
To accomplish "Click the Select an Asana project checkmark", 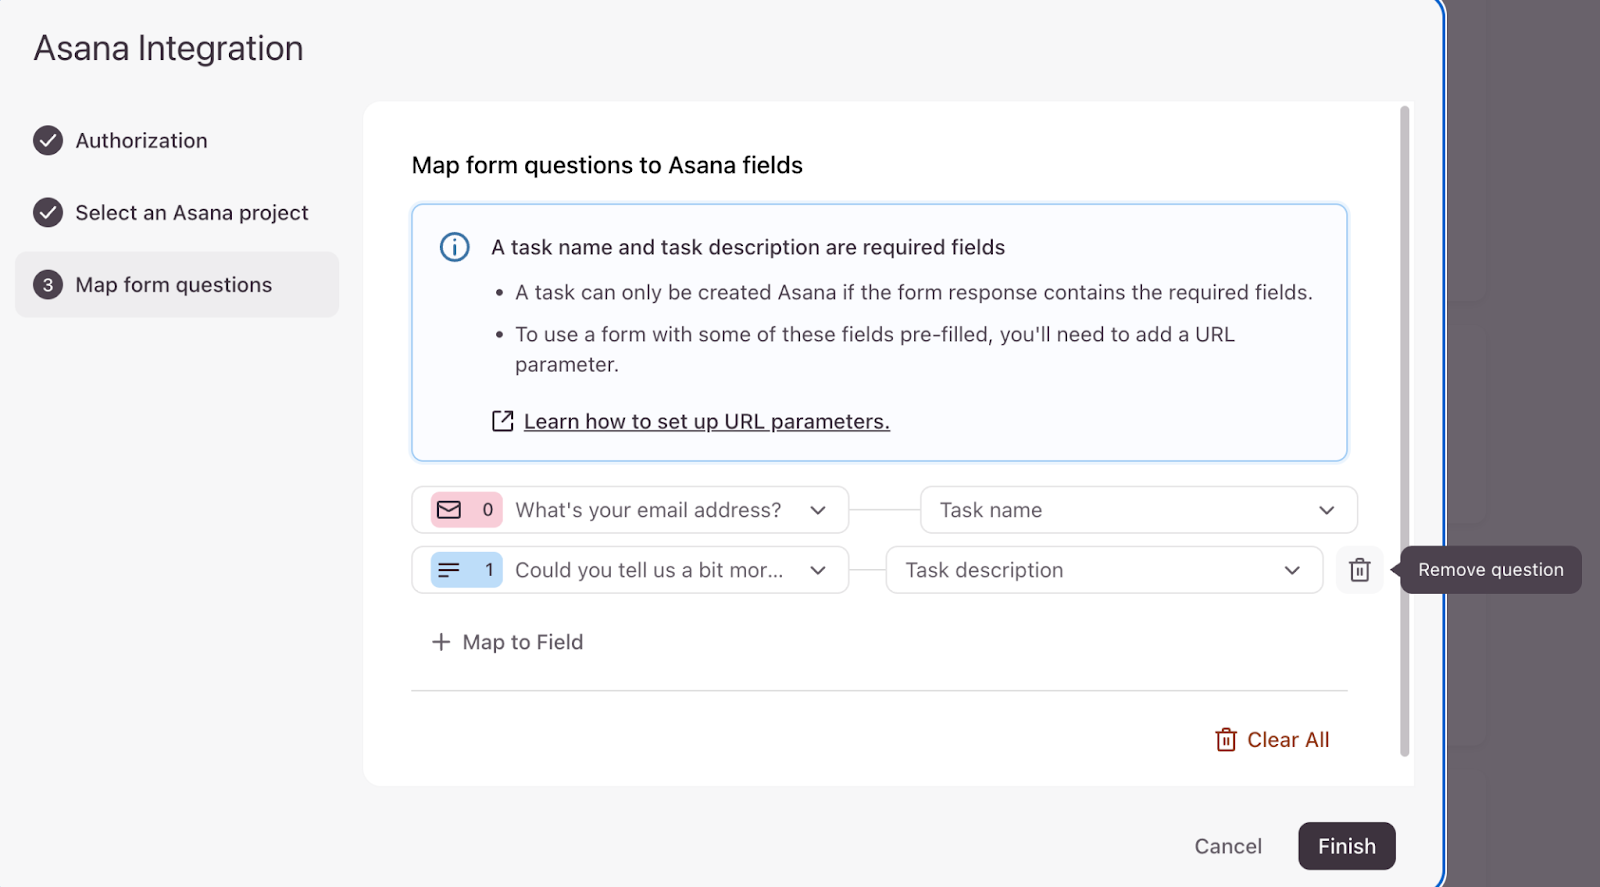I will point(48,213).
